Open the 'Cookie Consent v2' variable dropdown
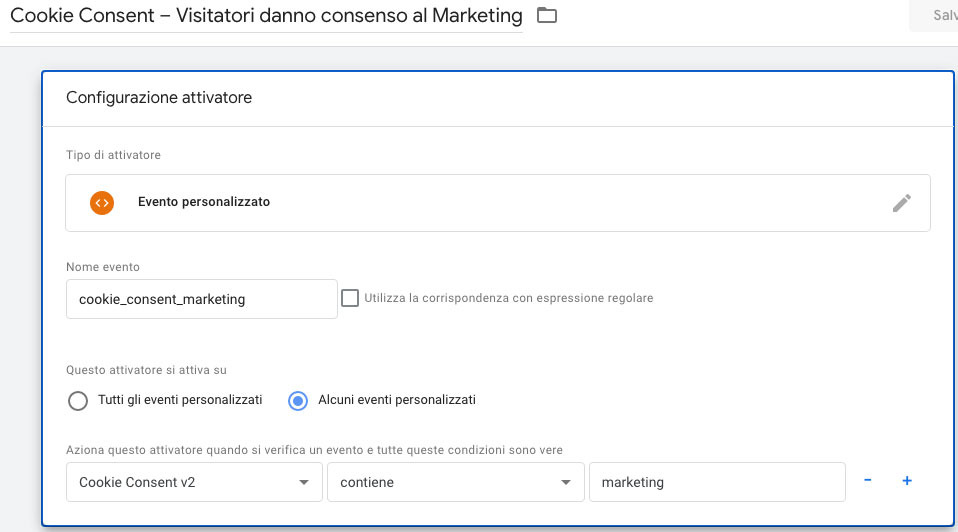The height and width of the screenshot is (532, 958). tap(194, 482)
